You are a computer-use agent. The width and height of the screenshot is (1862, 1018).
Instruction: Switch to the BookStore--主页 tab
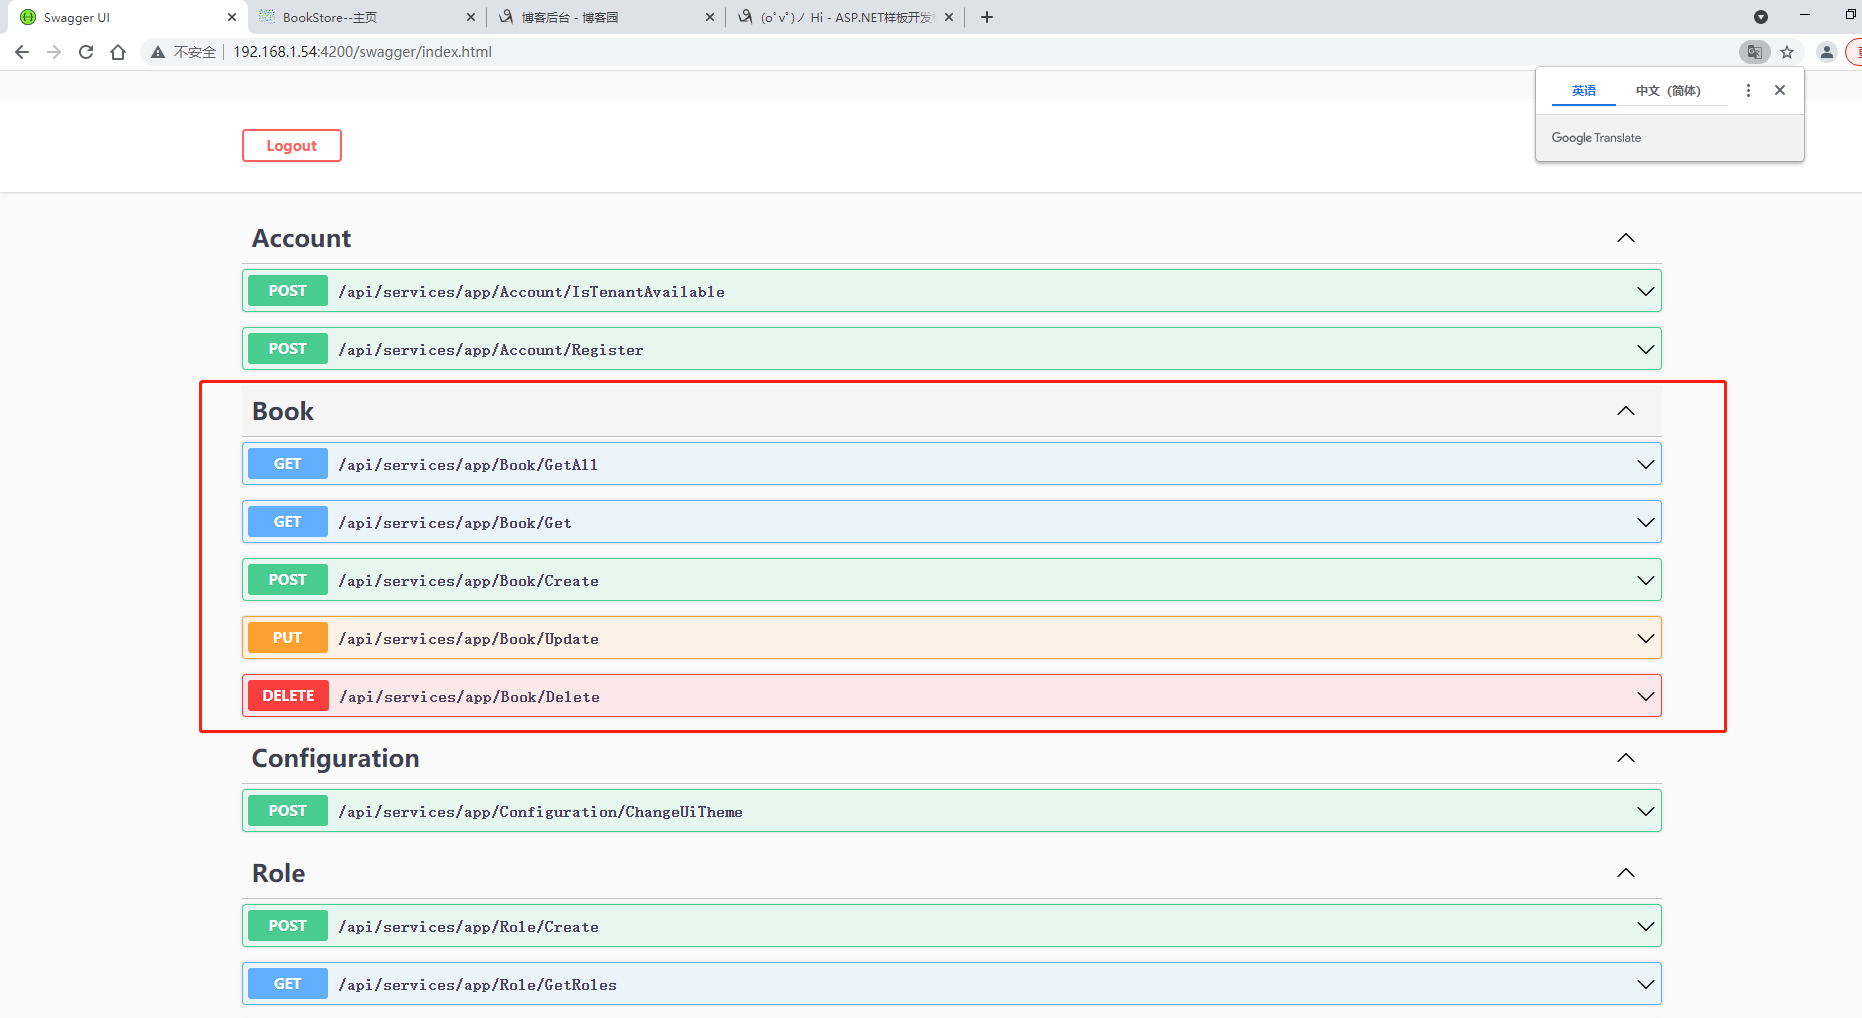[x=367, y=17]
